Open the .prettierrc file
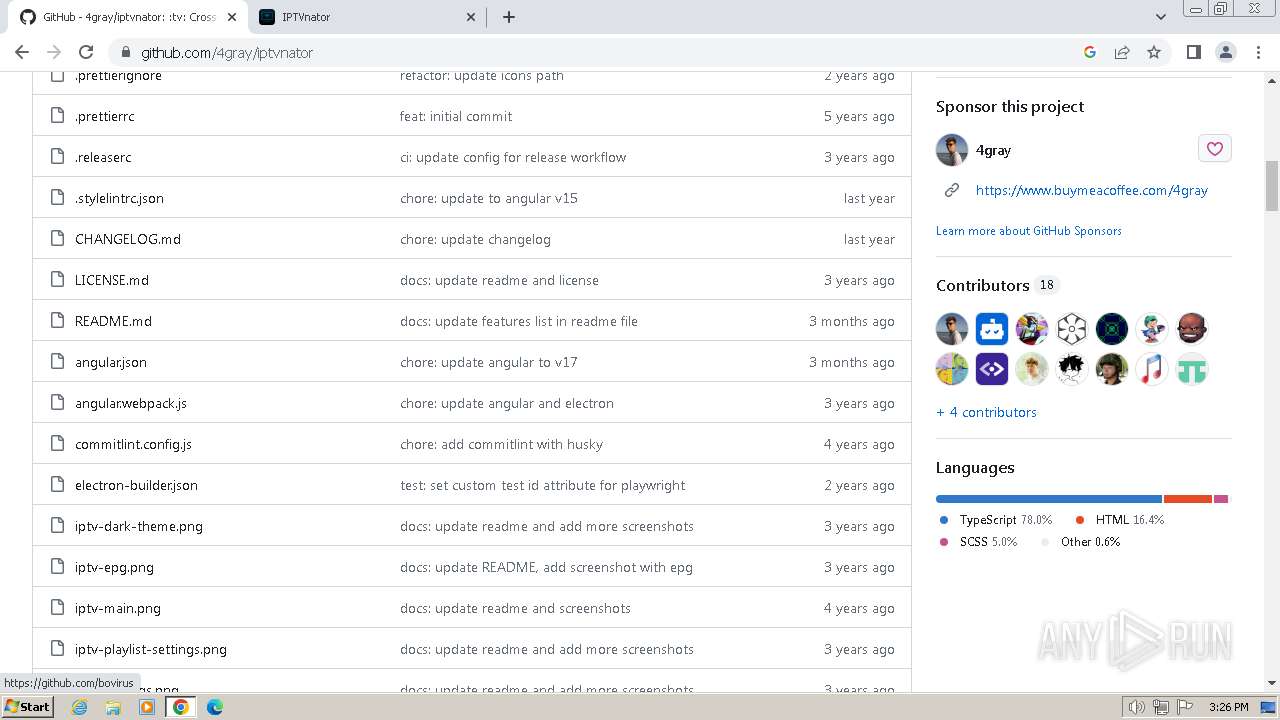This screenshot has height=720, width=1280. point(104,116)
